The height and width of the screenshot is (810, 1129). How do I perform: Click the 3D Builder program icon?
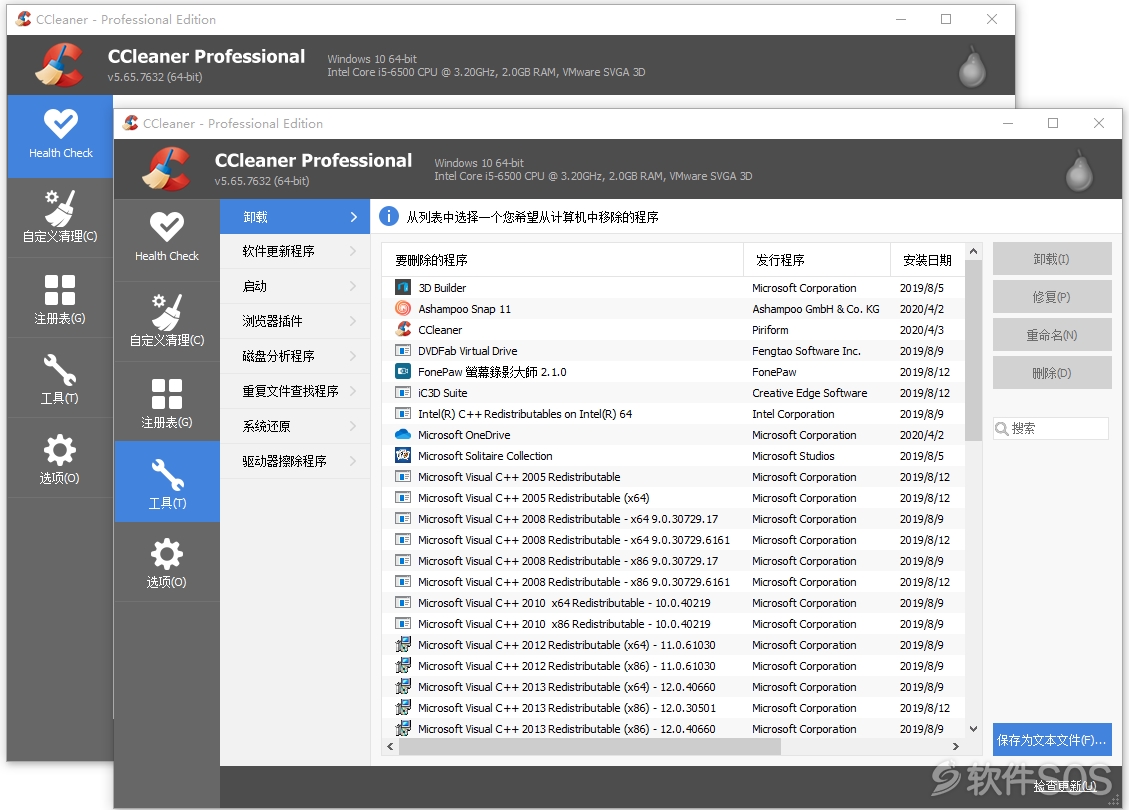(x=403, y=287)
